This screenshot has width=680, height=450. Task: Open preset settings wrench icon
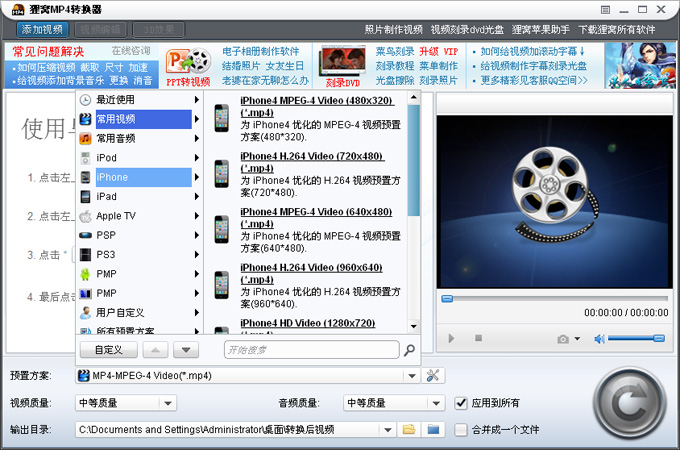click(x=433, y=376)
